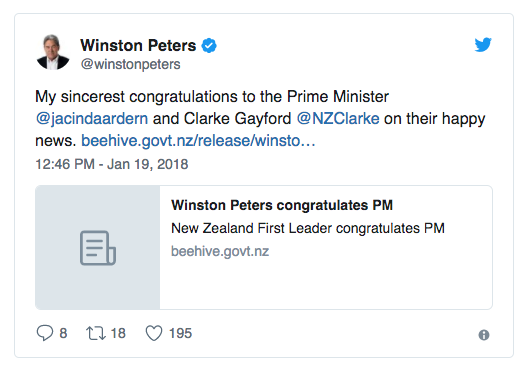Image resolution: width=523 pixels, height=368 pixels.
Task: Open 'Winston Peters congratulates PM' card title
Action: pos(282,205)
